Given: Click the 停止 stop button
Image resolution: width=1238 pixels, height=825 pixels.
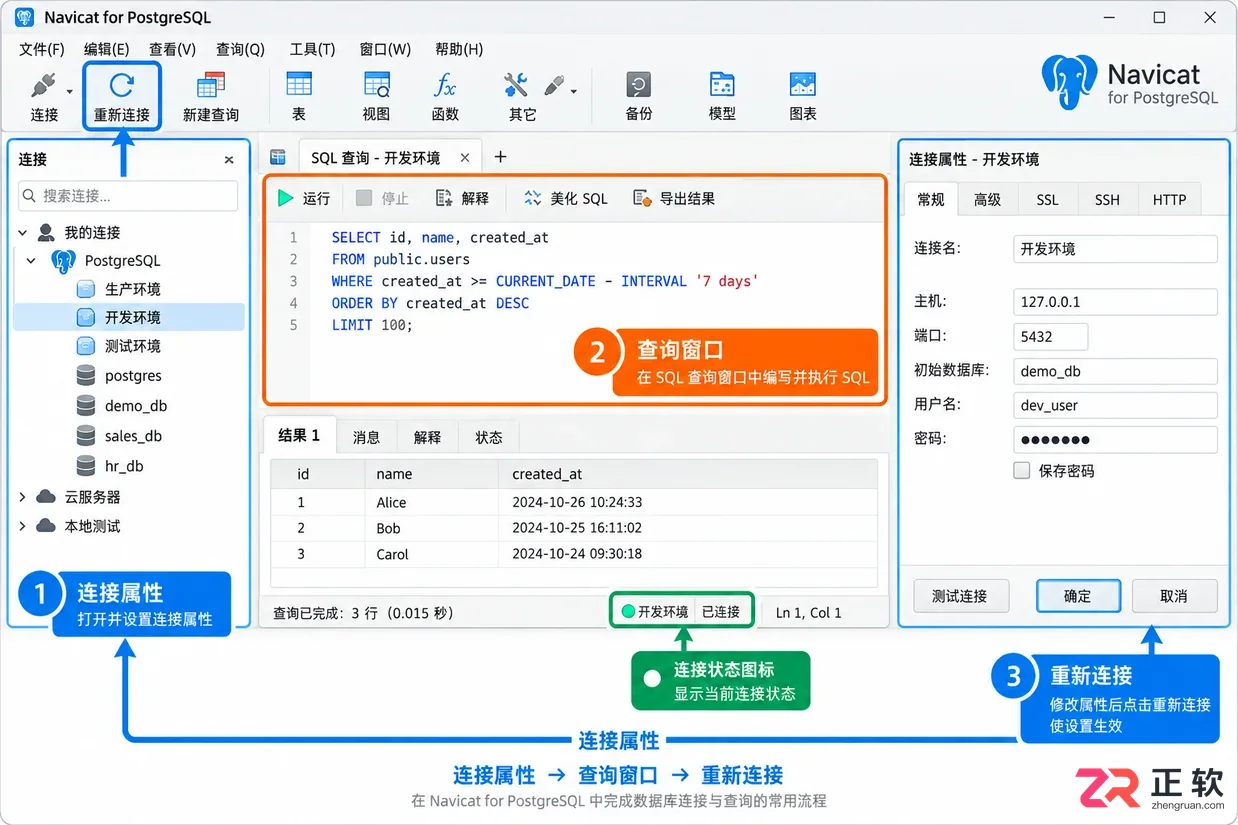Looking at the screenshot, I should click(384, 199).
